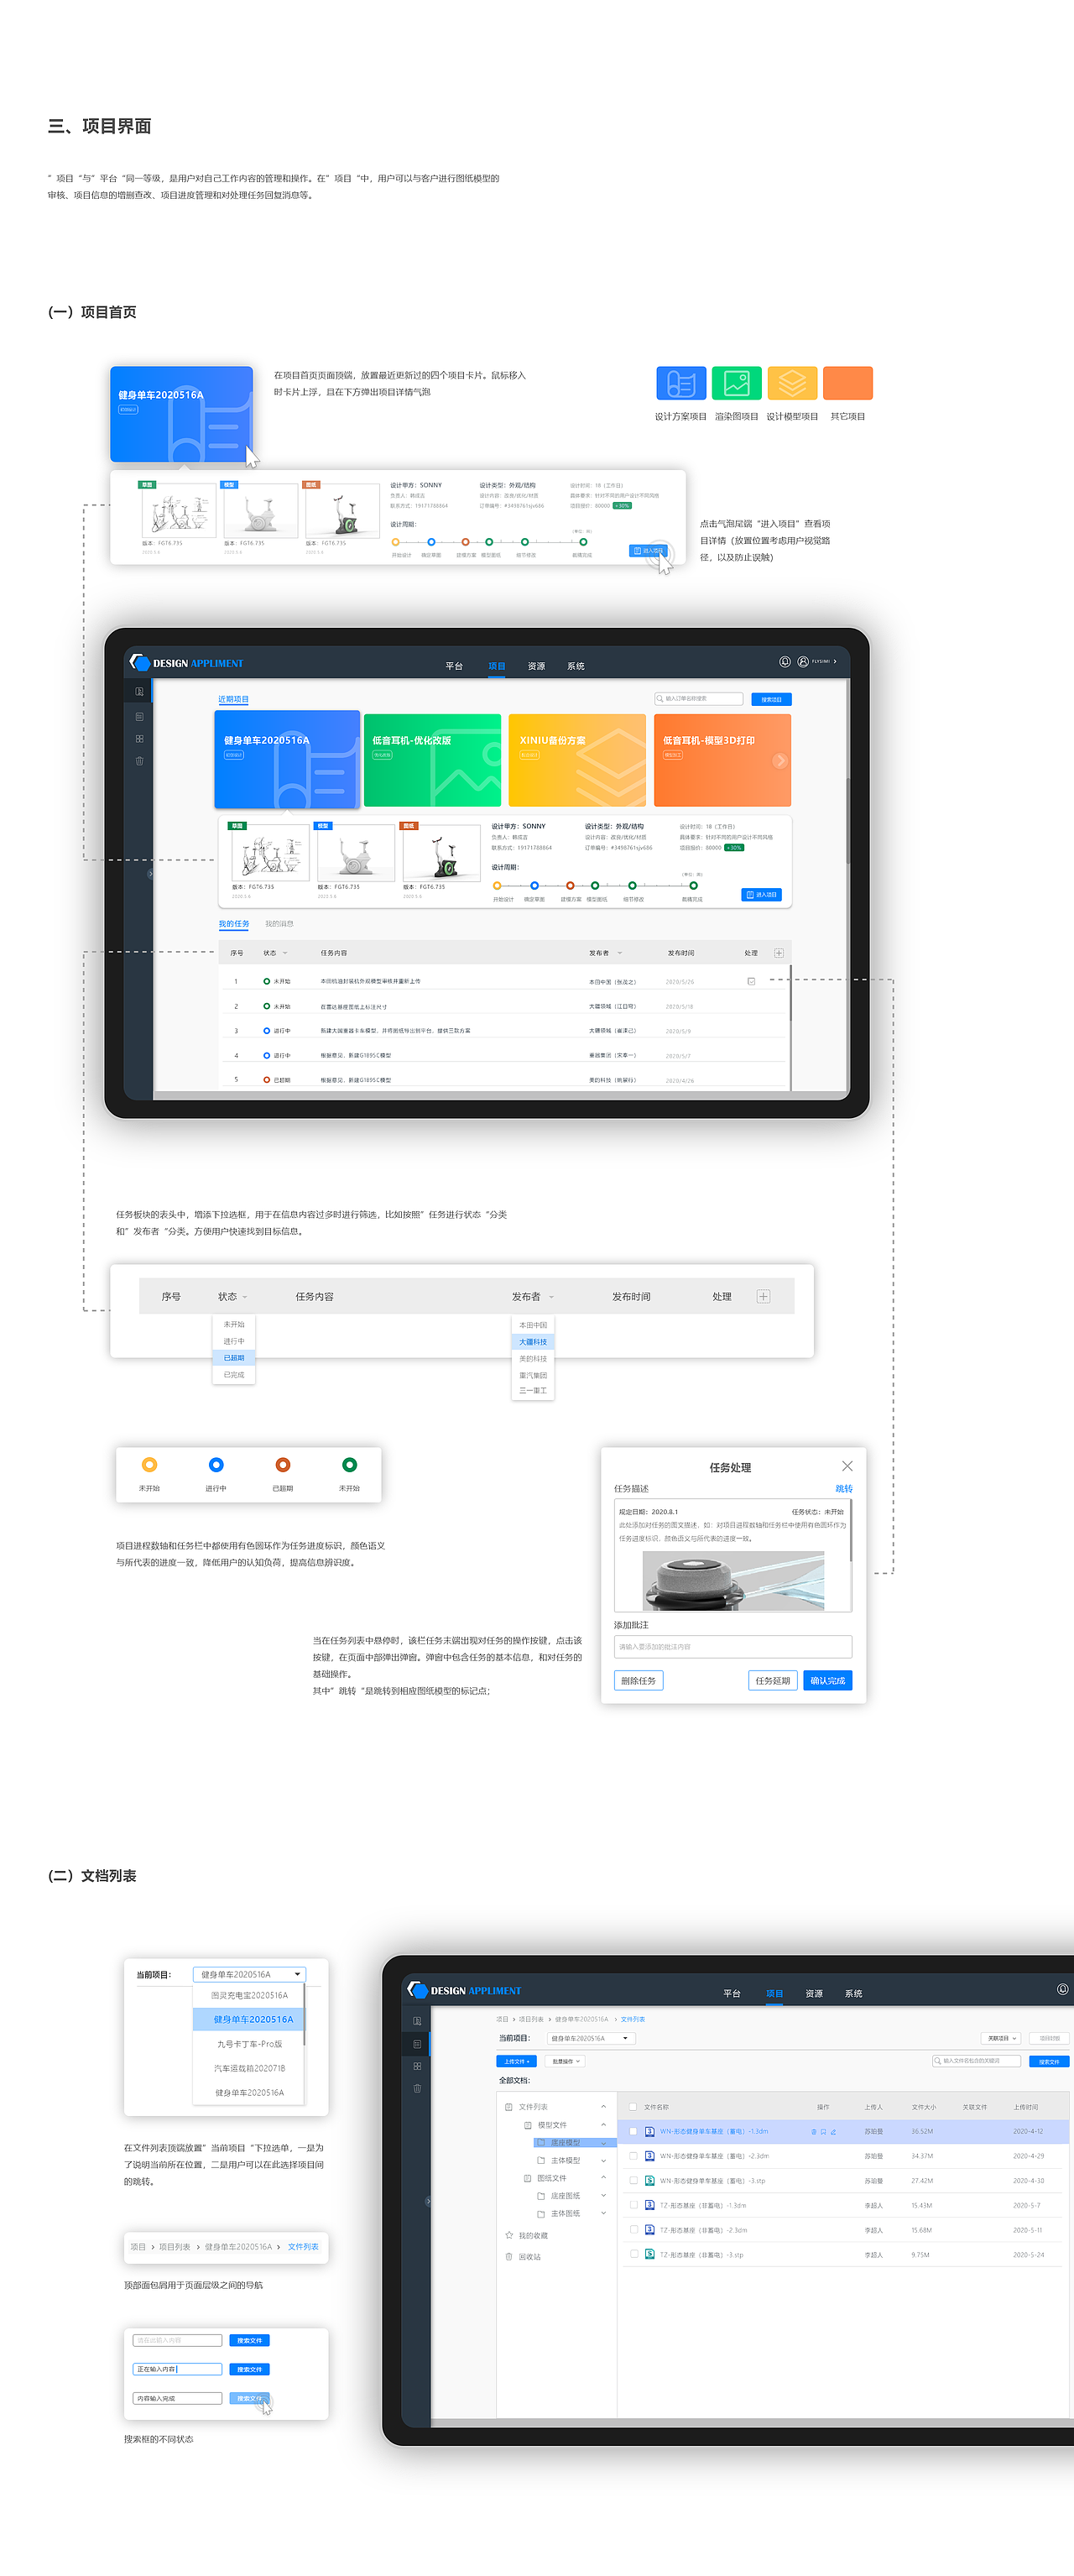Collapse the 文件列表 tree chevron
This screenshot has width=1074, height=2576.
pyautogui.click(x=603, y=2106)
